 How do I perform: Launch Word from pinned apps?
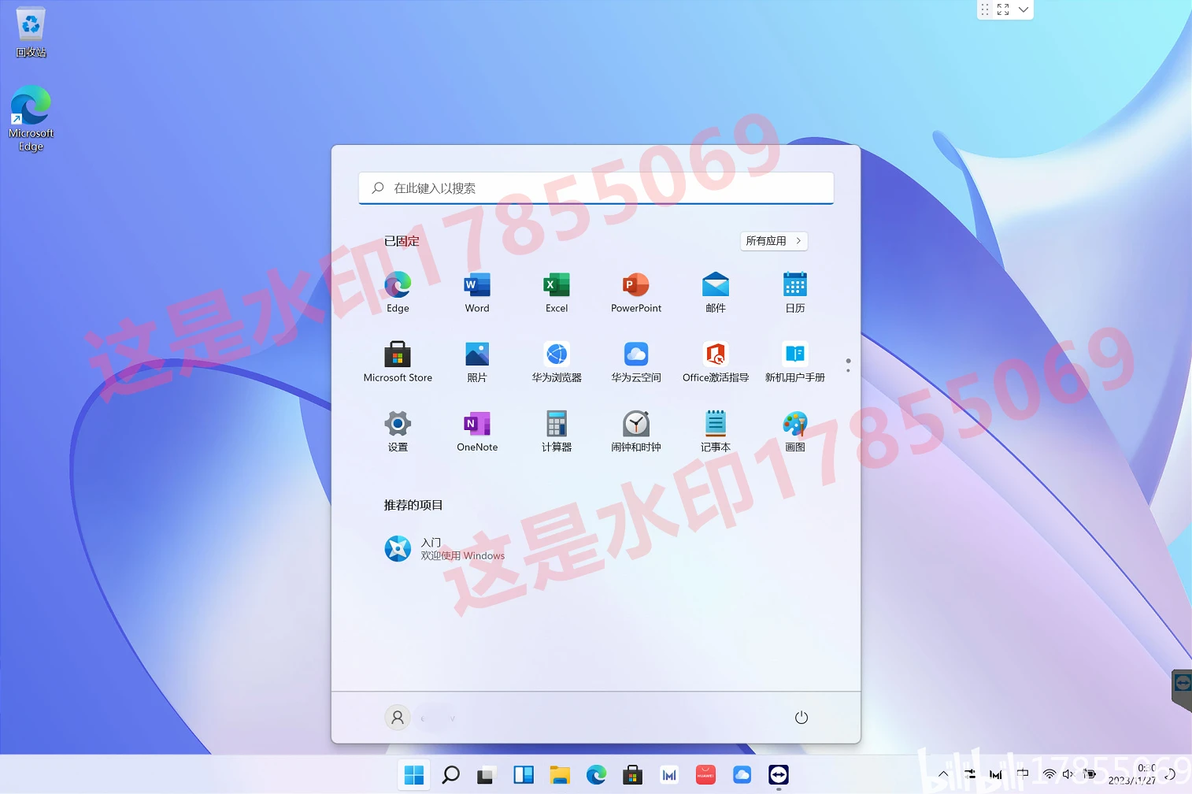(477, 292)
